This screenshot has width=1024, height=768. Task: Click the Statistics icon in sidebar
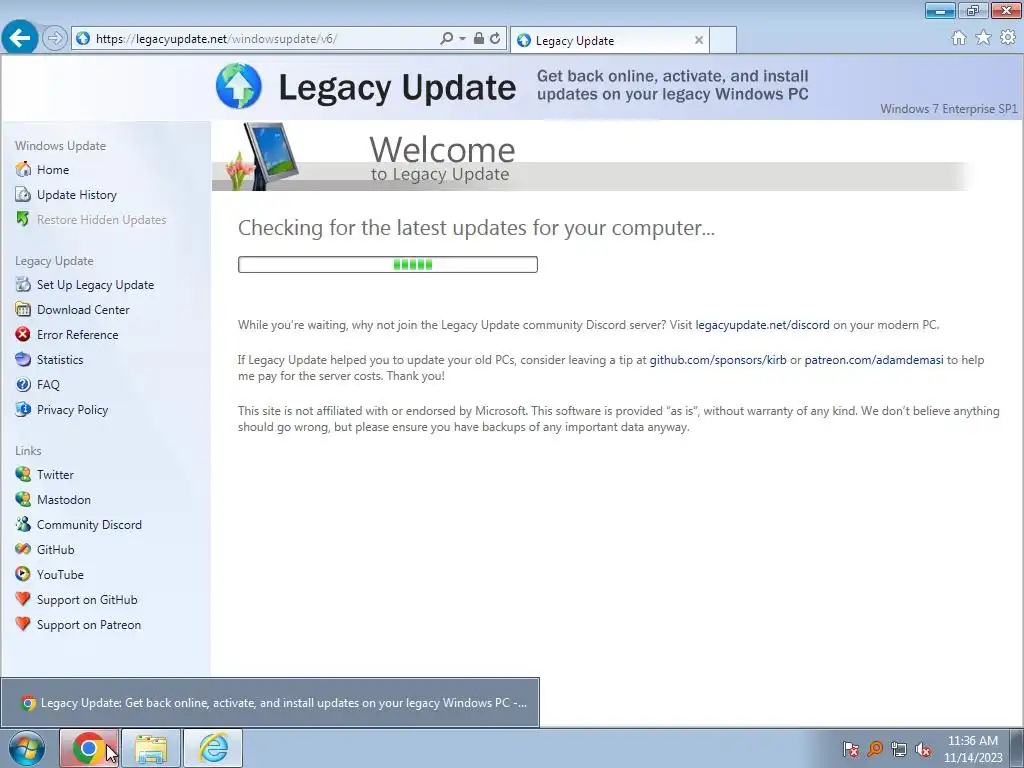coord(23,359)
